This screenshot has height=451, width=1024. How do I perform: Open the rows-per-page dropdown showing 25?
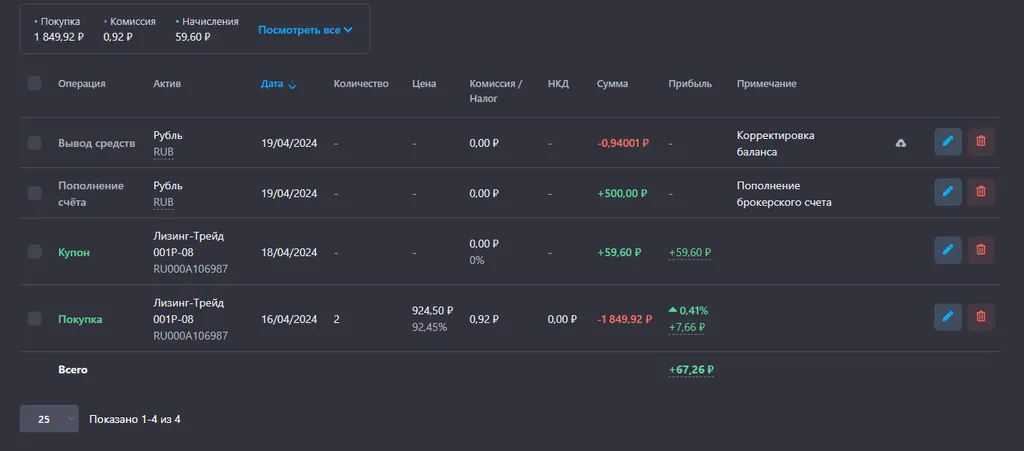pos(48,419)
